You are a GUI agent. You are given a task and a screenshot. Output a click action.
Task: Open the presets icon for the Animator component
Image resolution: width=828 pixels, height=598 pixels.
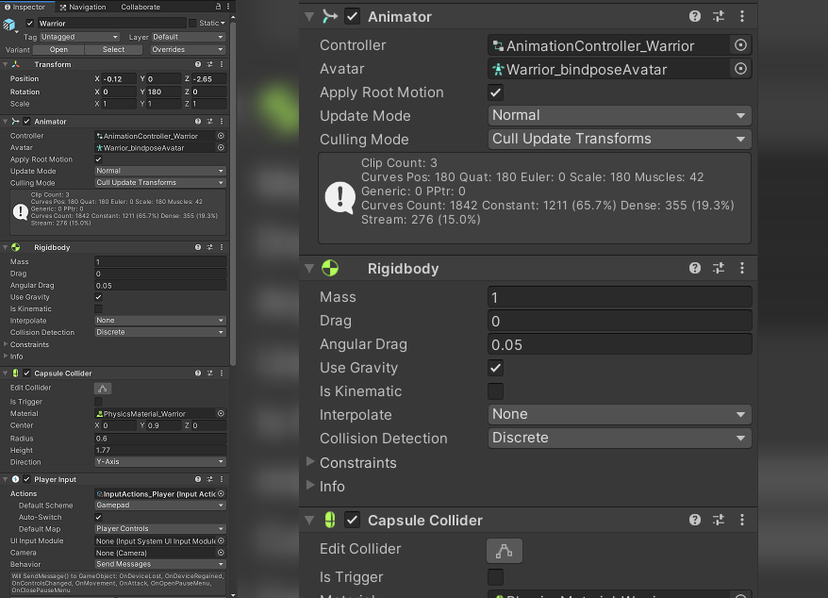718,16
